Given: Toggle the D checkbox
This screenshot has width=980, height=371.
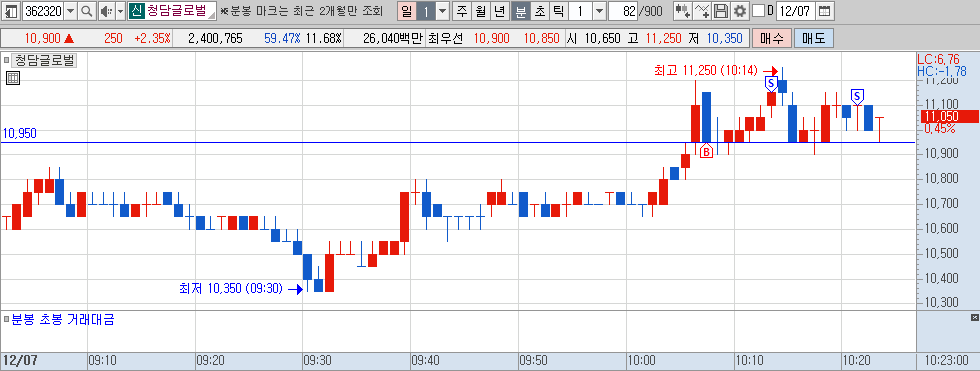Looking at the screenshot, I should (758, 11).
